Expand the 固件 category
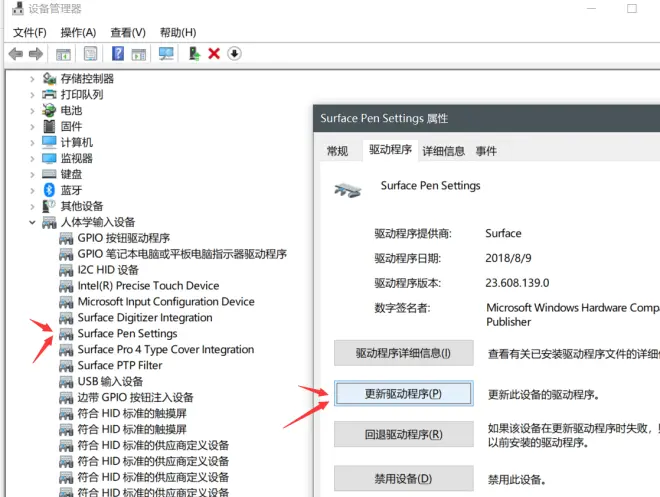Viewport: 660px width, 497px height. tap(32, 127)
